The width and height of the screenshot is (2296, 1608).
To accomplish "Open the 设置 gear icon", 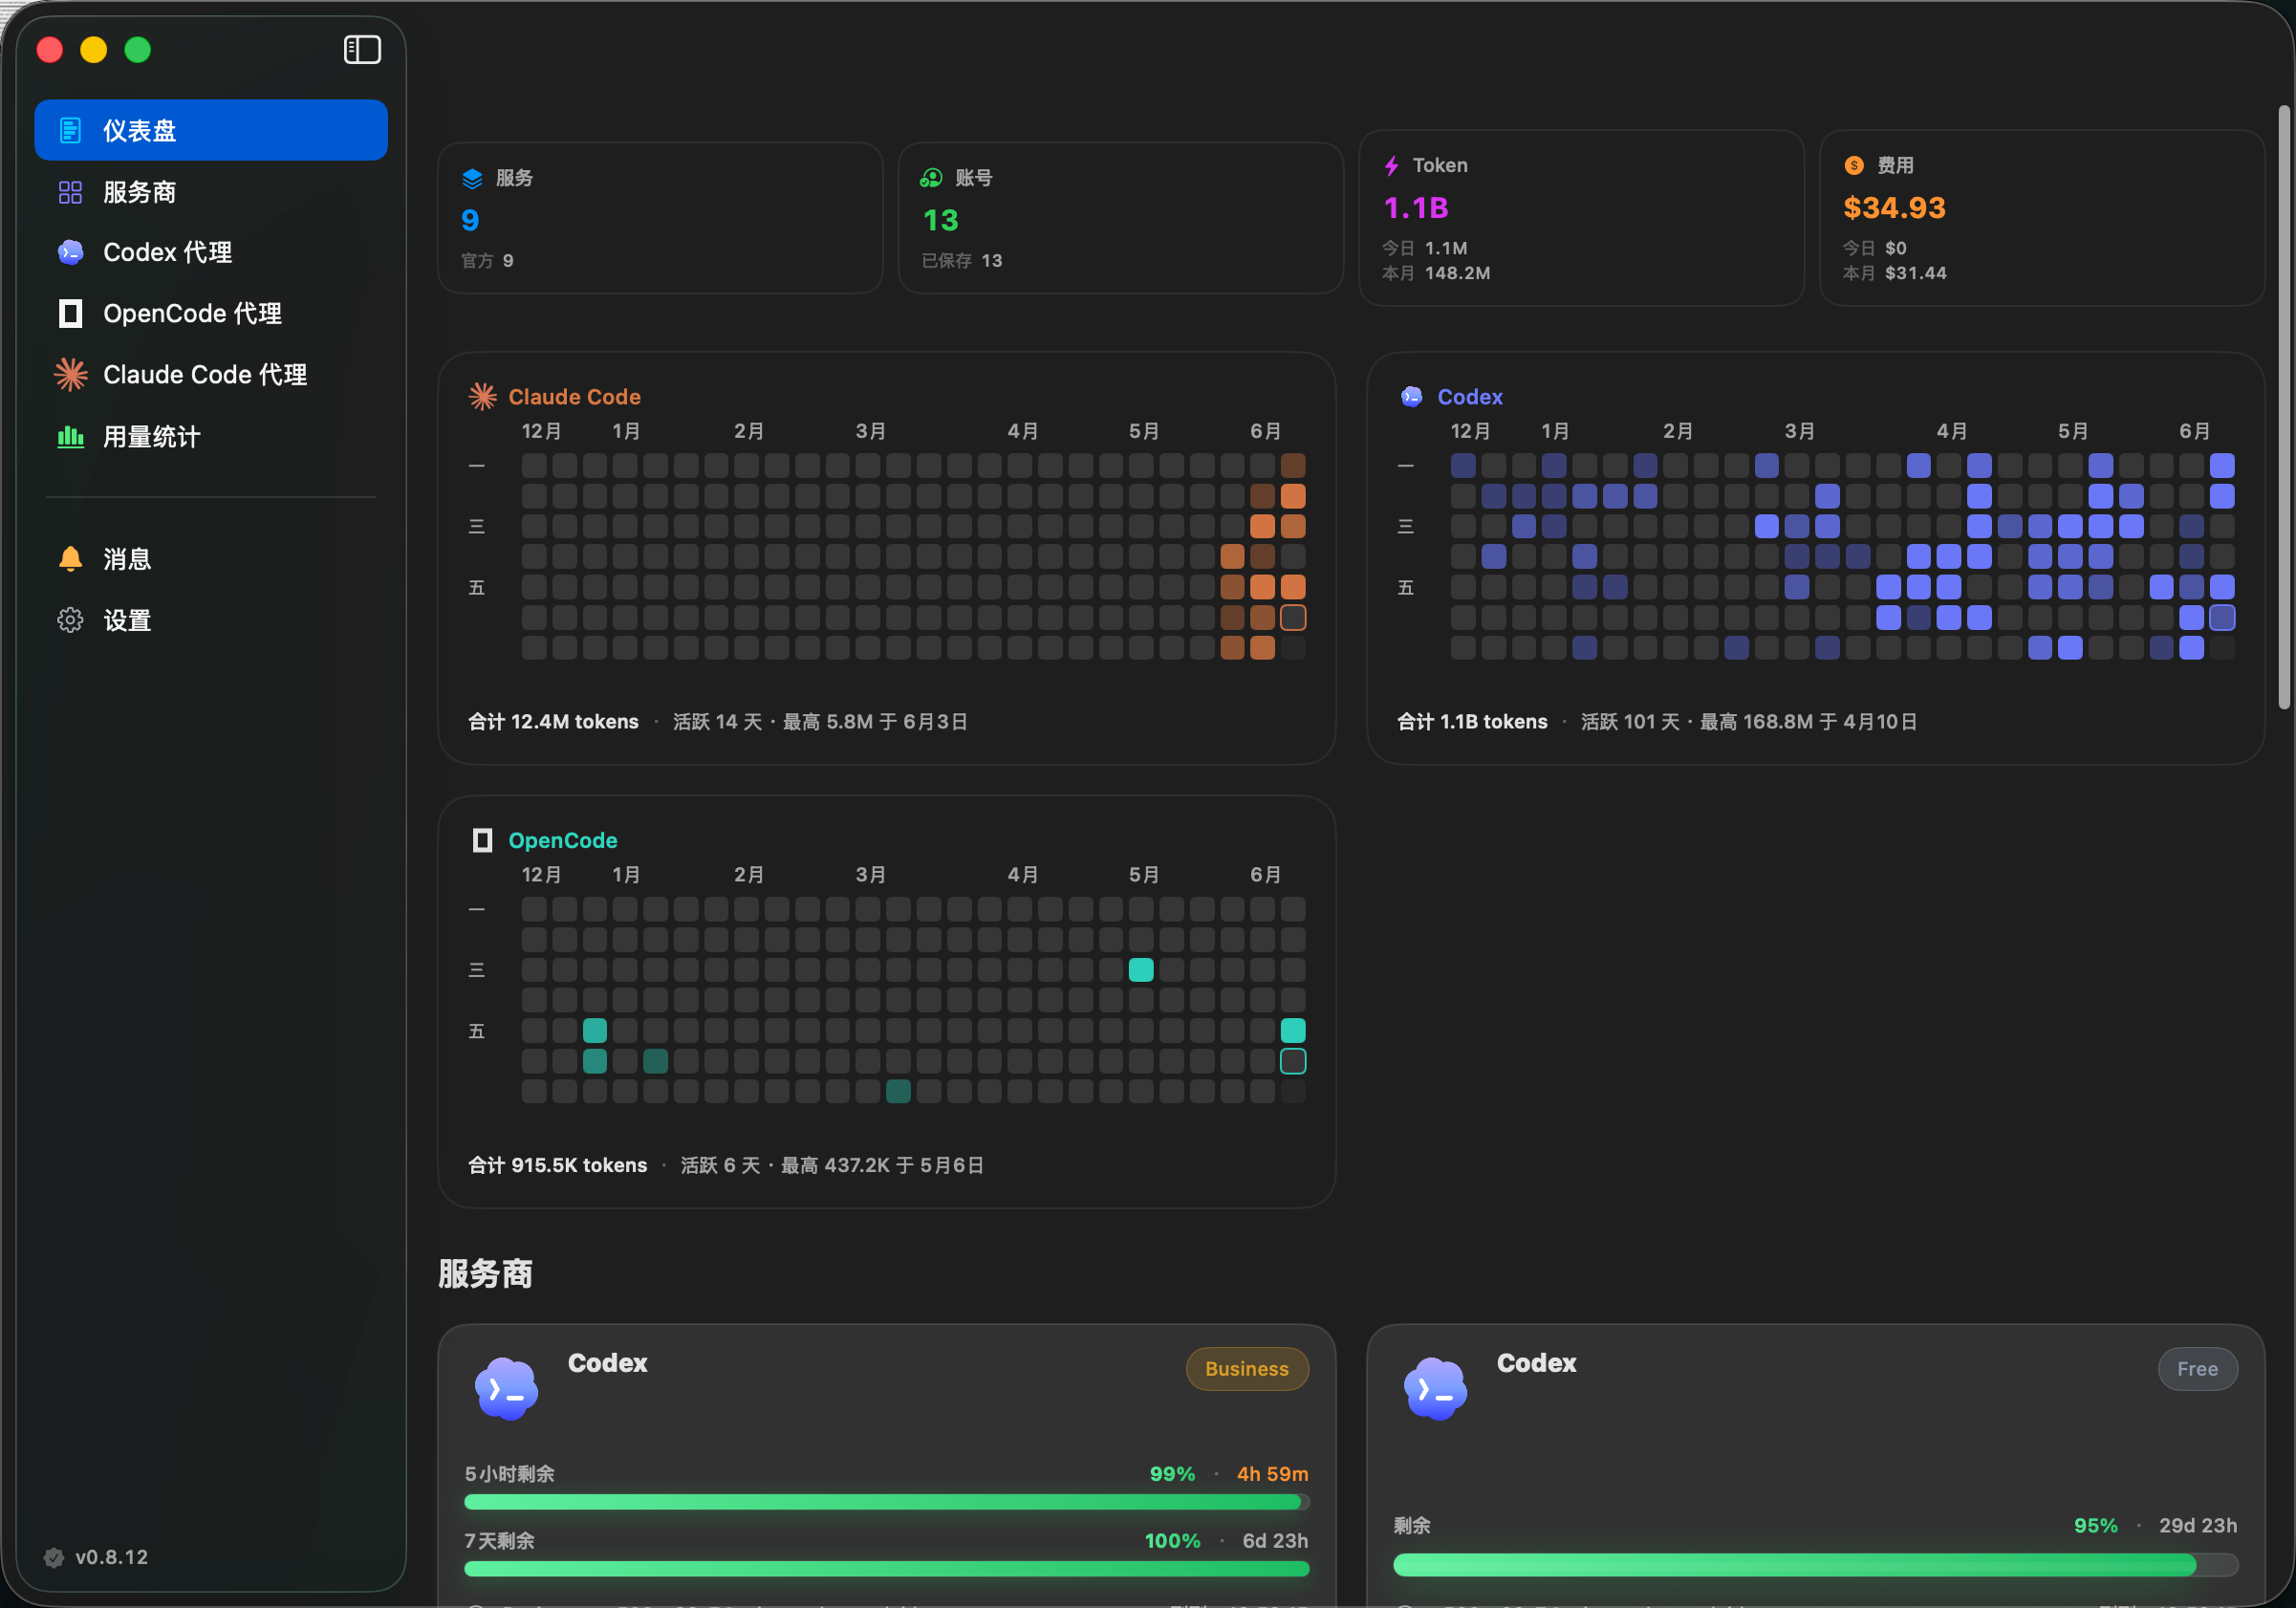I will [x=70, y=620].
